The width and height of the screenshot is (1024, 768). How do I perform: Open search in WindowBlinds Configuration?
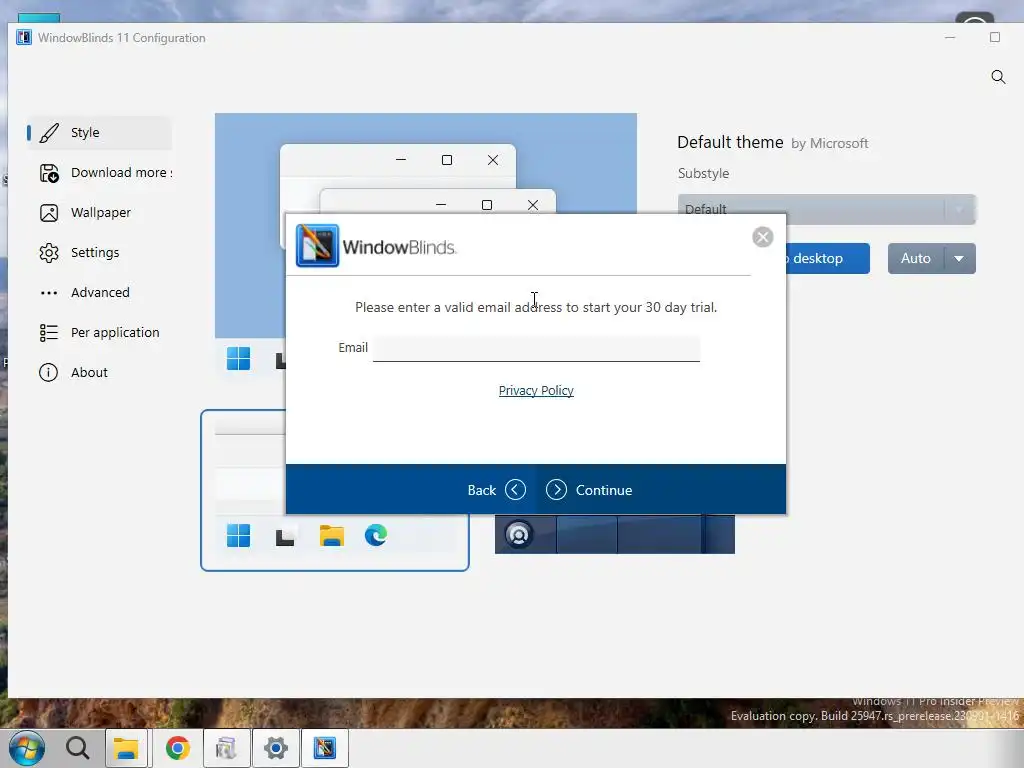click(x=998, y=77)
